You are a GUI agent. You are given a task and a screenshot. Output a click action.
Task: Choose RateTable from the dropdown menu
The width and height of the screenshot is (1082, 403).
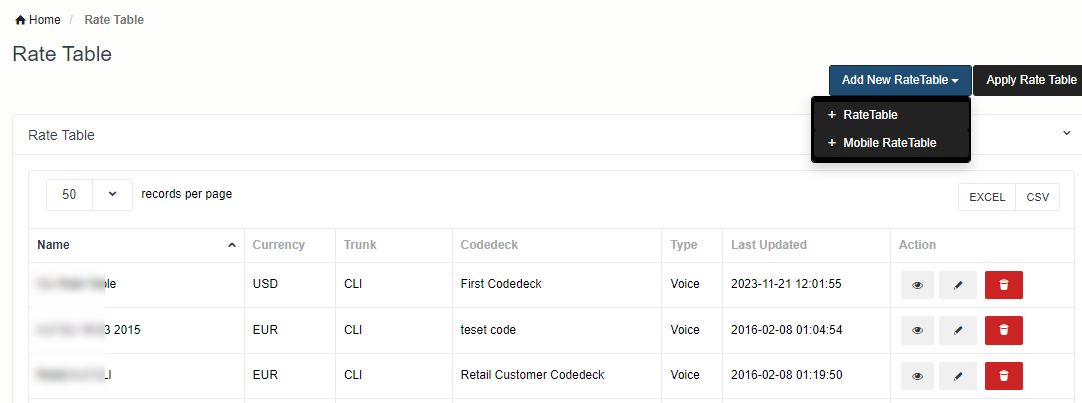tap(870, 115)
